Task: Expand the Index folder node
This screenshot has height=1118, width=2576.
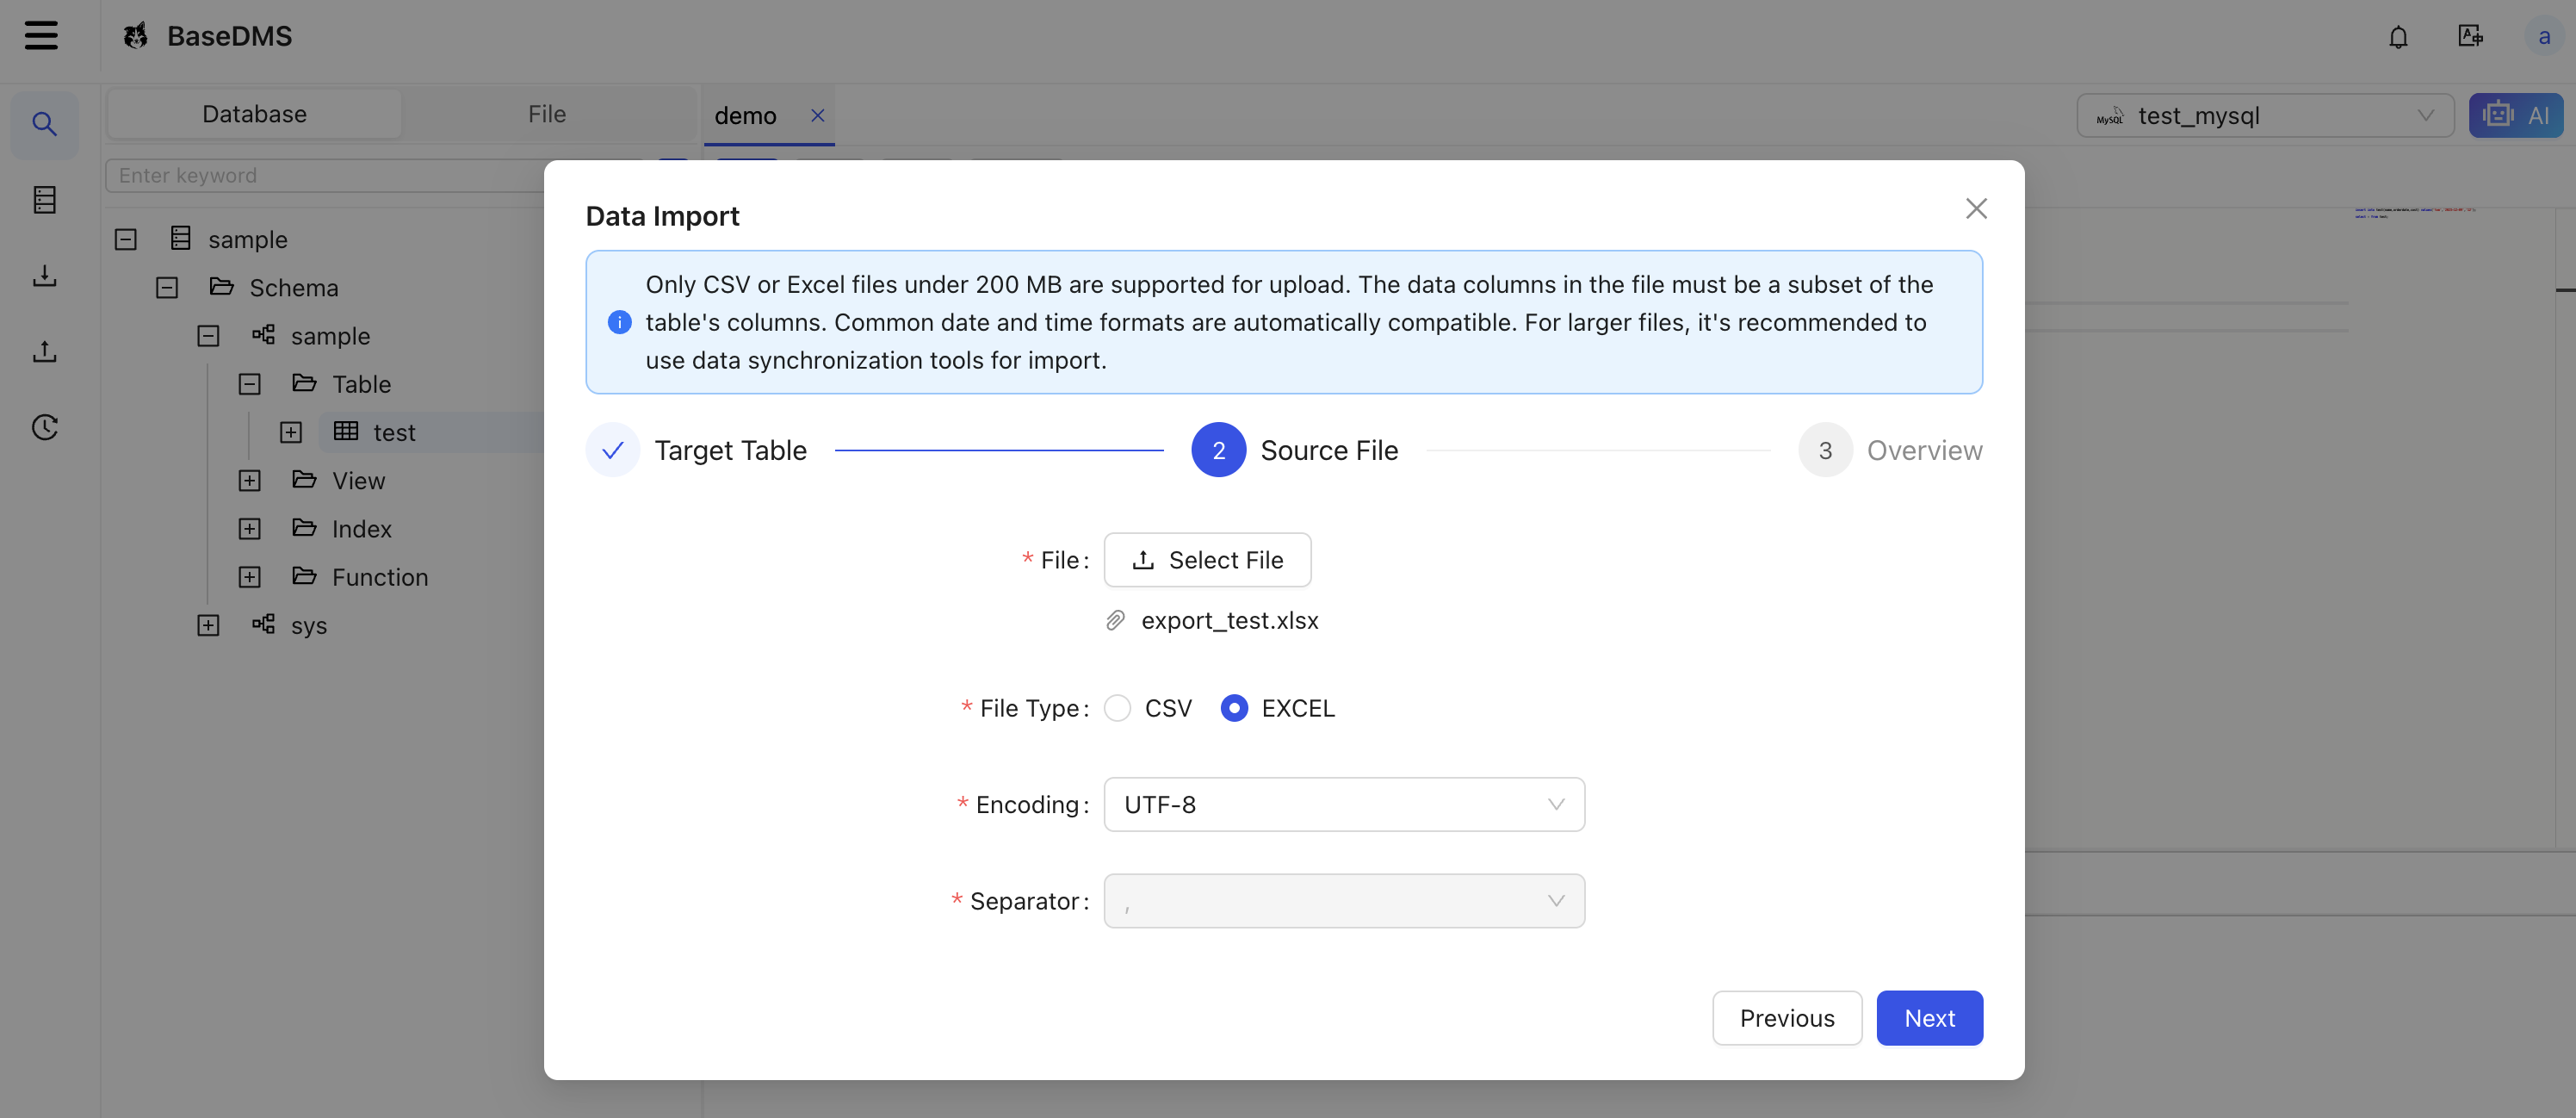Action: click(x=249, y=529)
